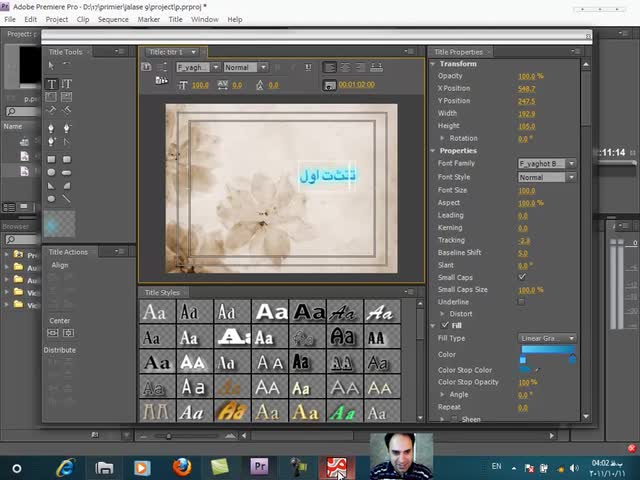Viewport: 640px width, 480px height.
Task: Click the left gradient color stop
Action: coord(522,360)
